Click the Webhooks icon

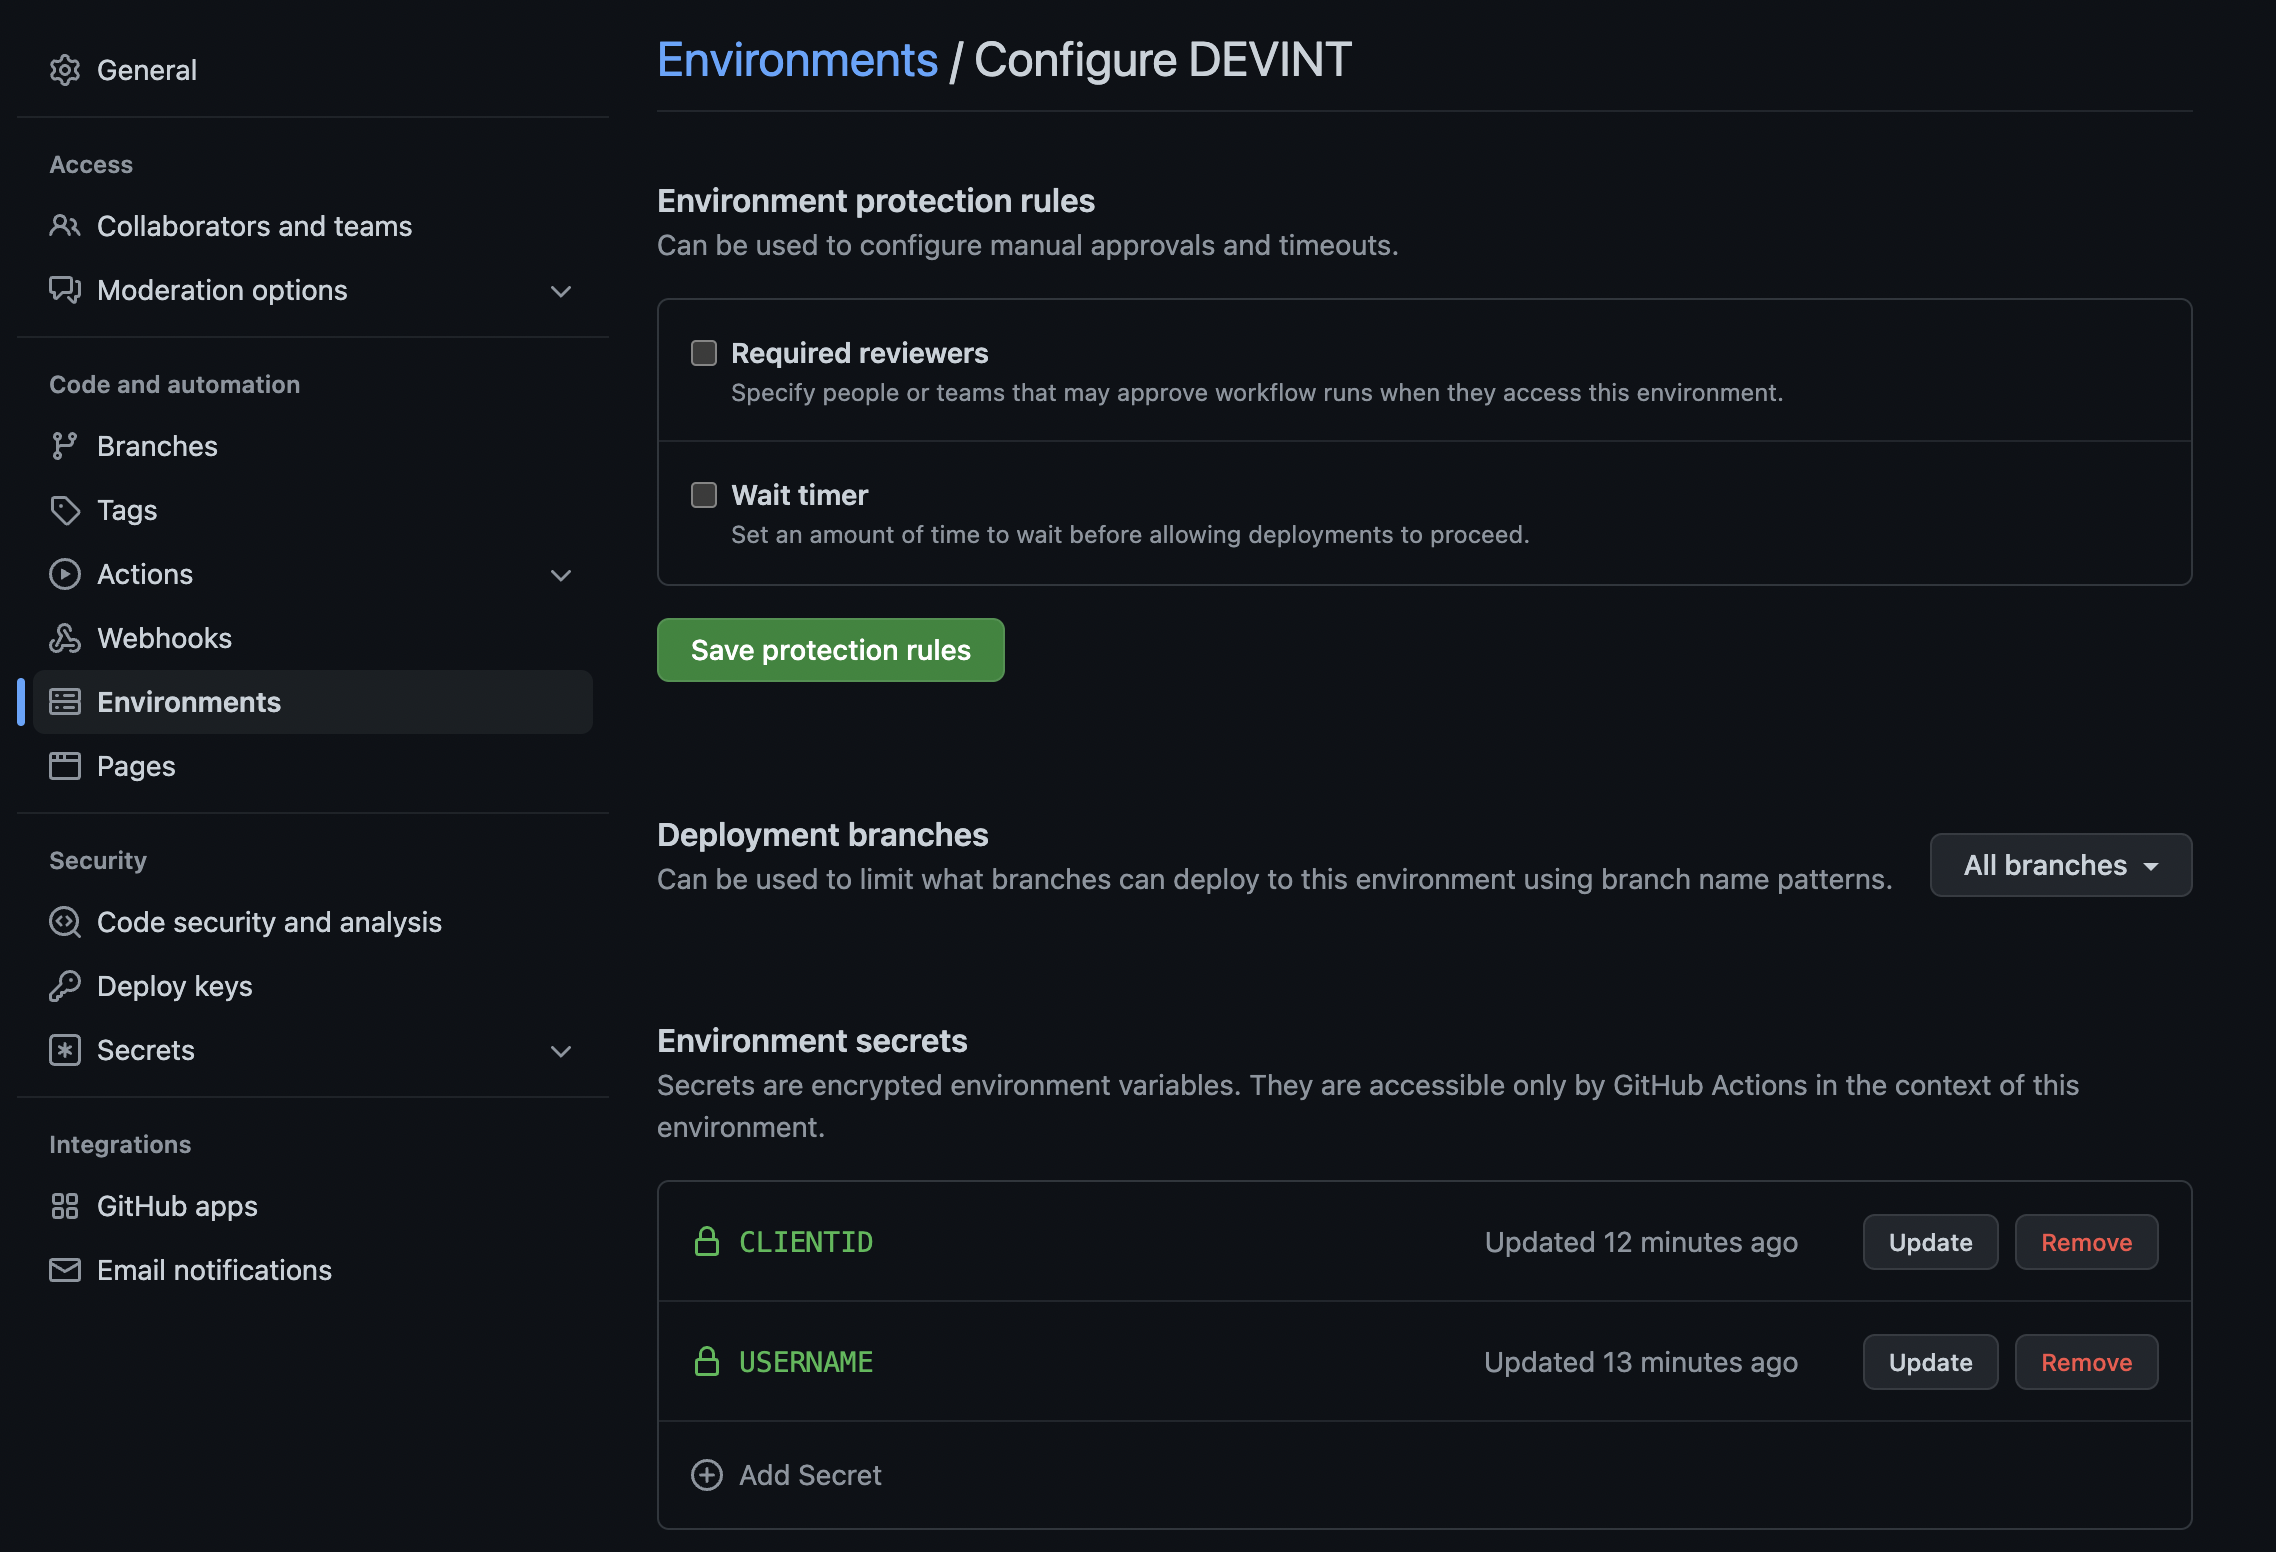(x=65, y=638)
